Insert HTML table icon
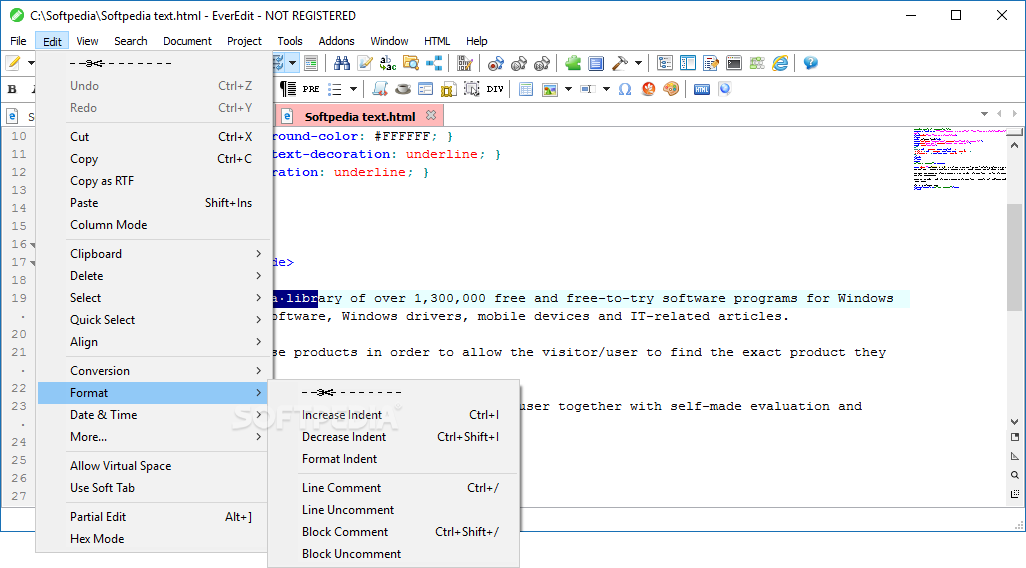The height and width of the screenshot is (568, 1026). click(526, 89)
